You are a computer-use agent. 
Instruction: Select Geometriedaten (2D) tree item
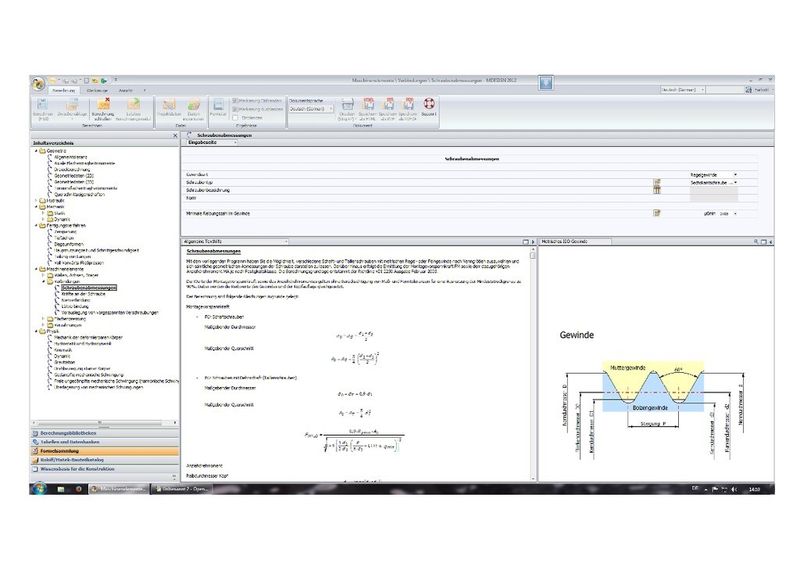coord(74,176)
